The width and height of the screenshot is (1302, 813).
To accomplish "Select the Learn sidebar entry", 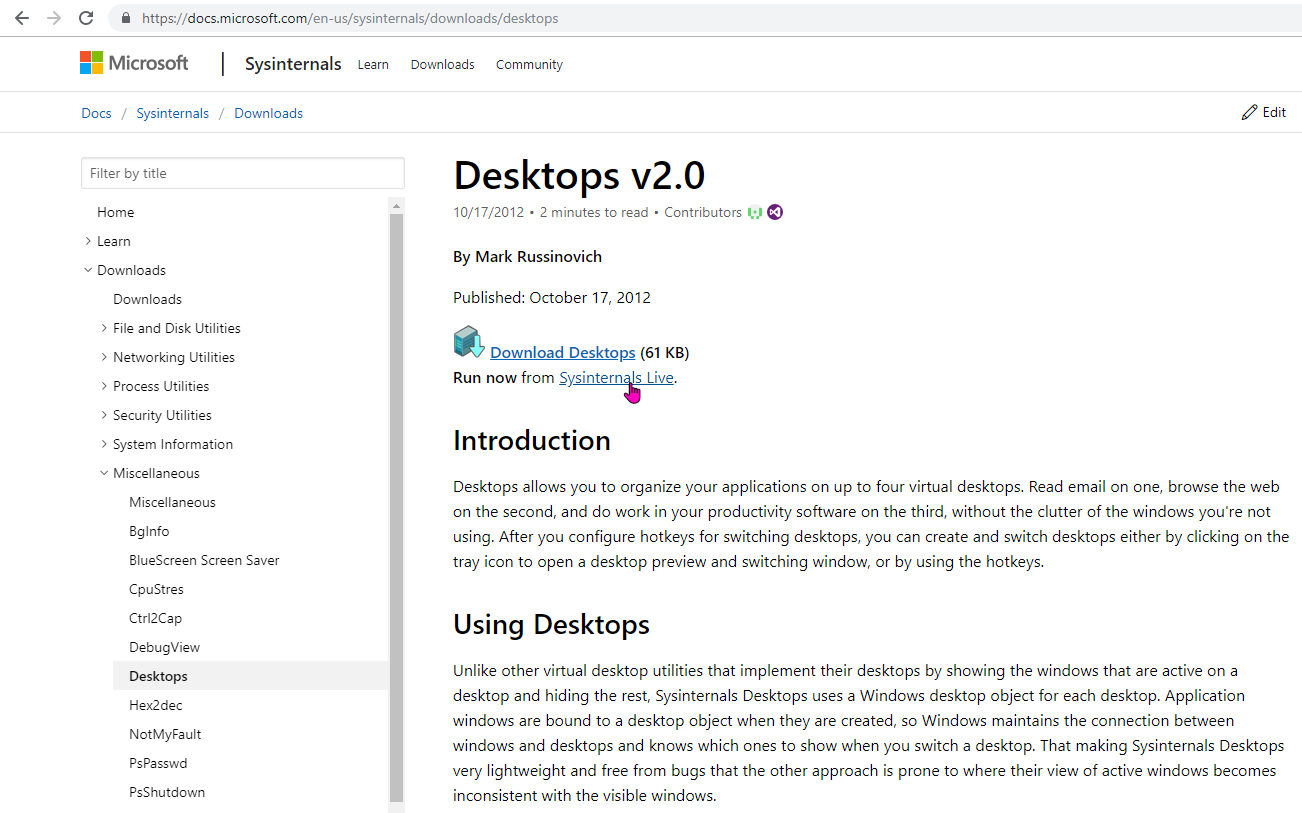I will pos(114,241).
